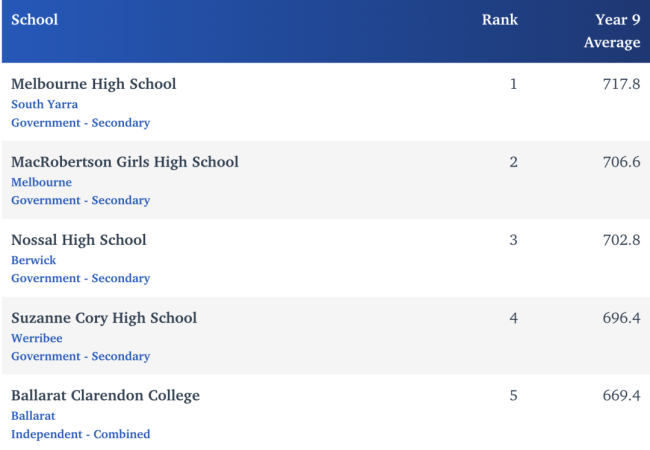Select the Independent - Combined sector link

click(x=80, y=434)
